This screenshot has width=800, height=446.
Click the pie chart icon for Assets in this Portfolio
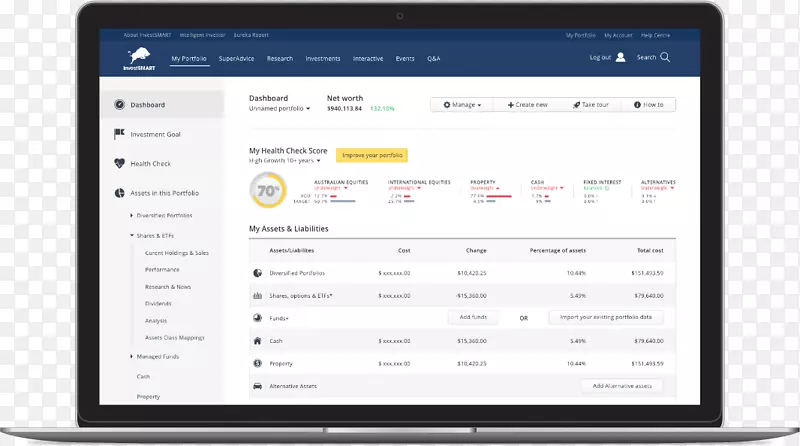coord(119,192)
